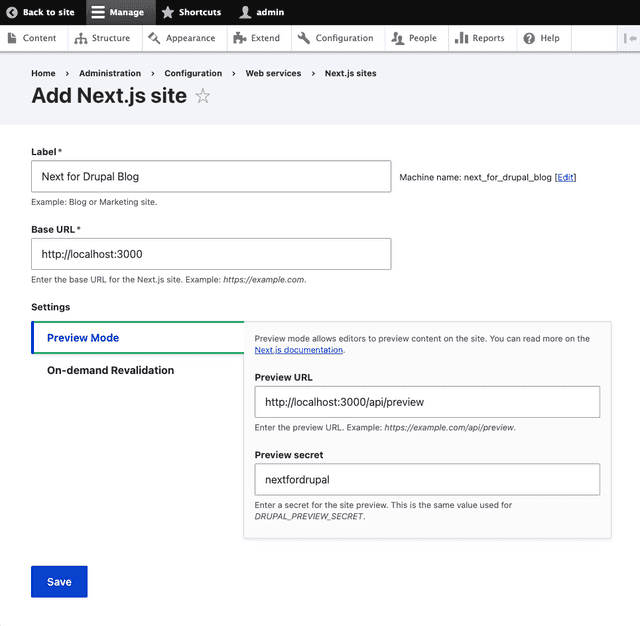The width and height of the screenshot is (640, 626).
Task: Open the Extend menu item
Action: [x=260, y=38]
